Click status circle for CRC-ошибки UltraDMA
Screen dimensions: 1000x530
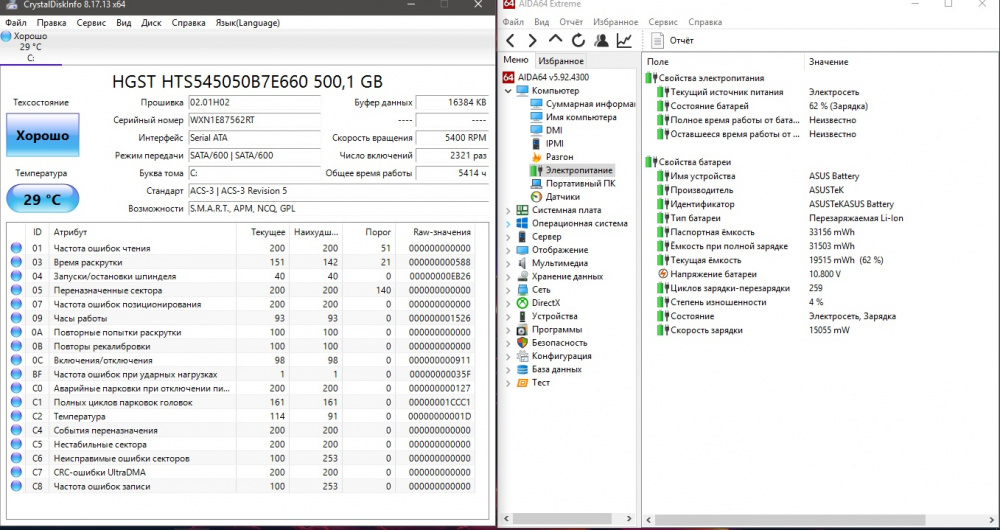pyautogui.click(x=16, y=473)
